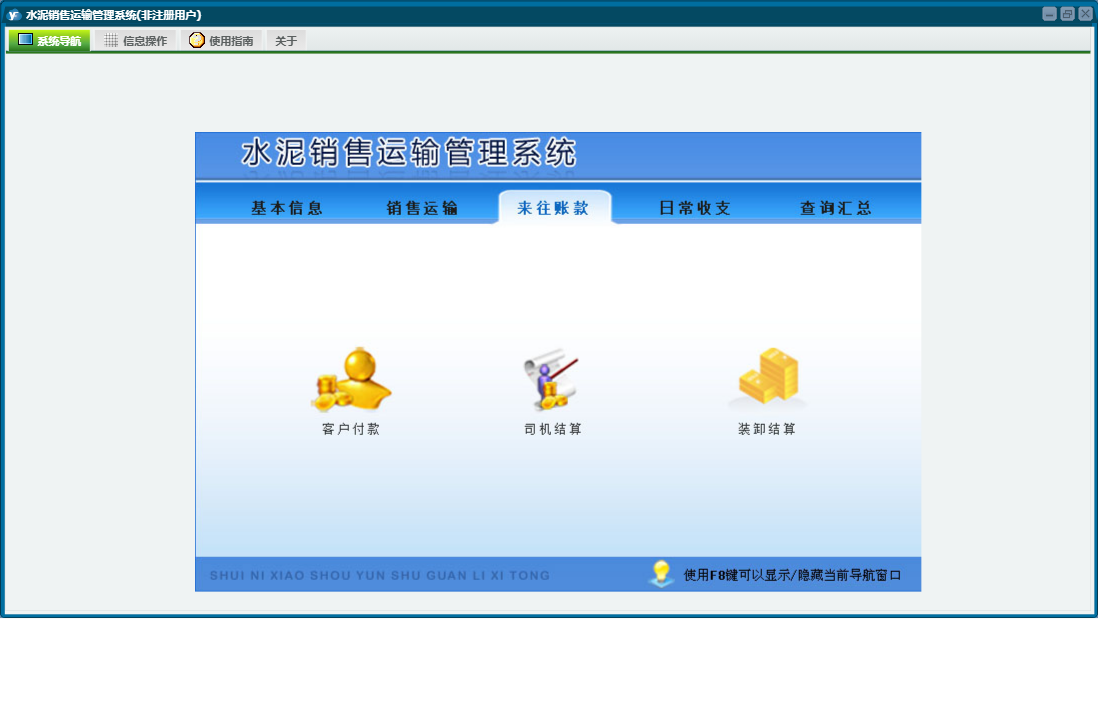Open the 关于 menu item
Viewport: 1098px width, 716px height.
tap(286, 41)
